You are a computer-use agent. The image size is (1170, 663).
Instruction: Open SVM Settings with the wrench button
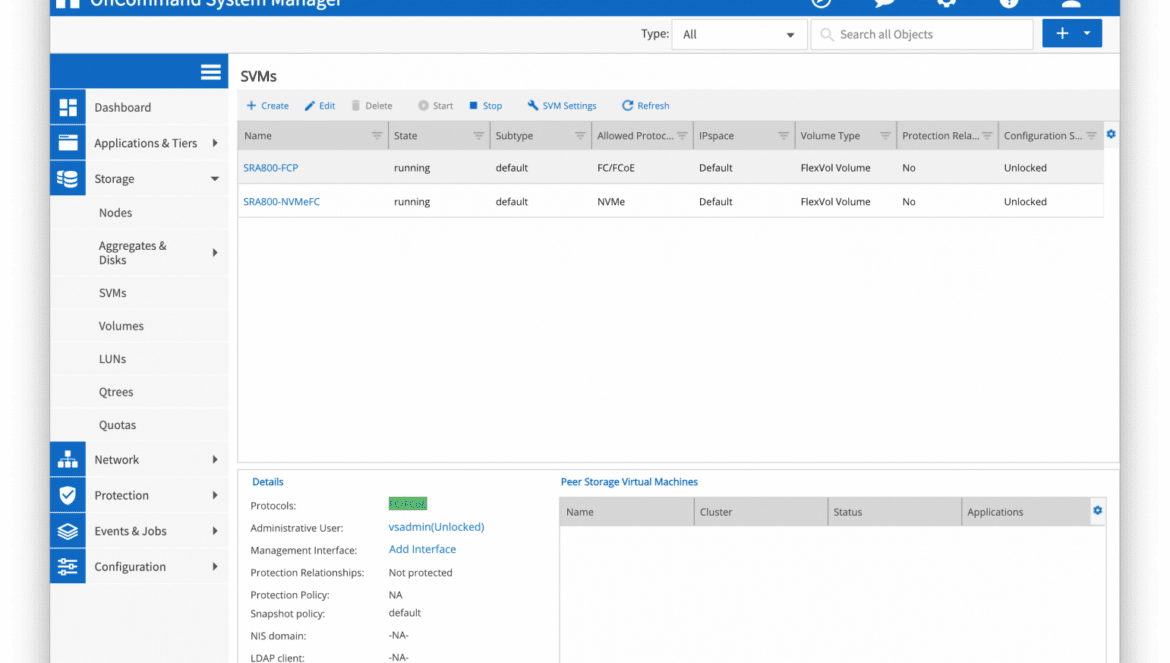point(562,106)
